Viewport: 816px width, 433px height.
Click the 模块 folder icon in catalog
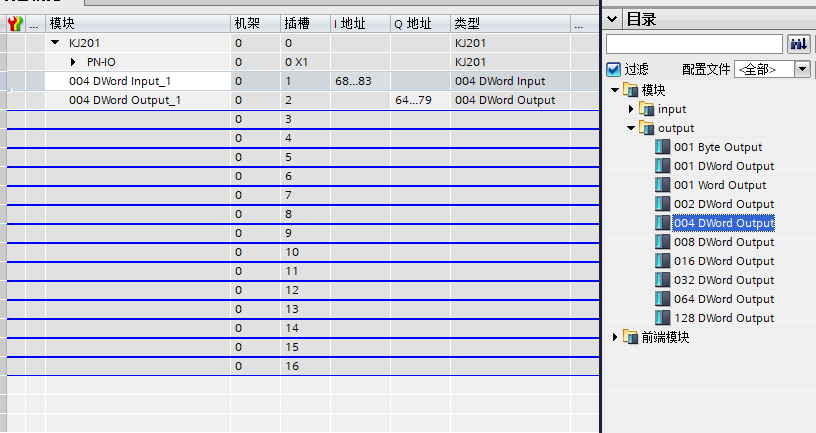coord(631,90)
